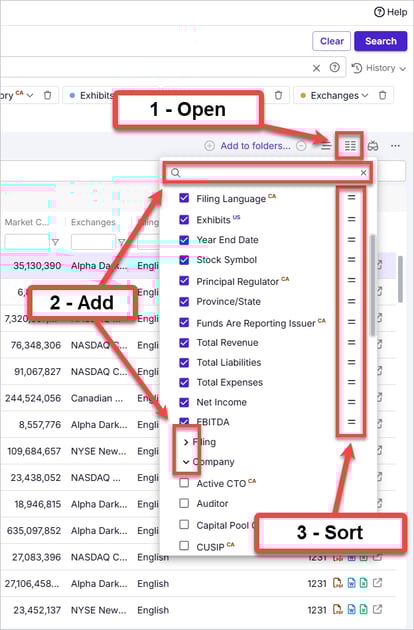Uncheck the Total Revenue checkbox
Viewport: 414px width, 630px height.
click(x=184, y=343)
